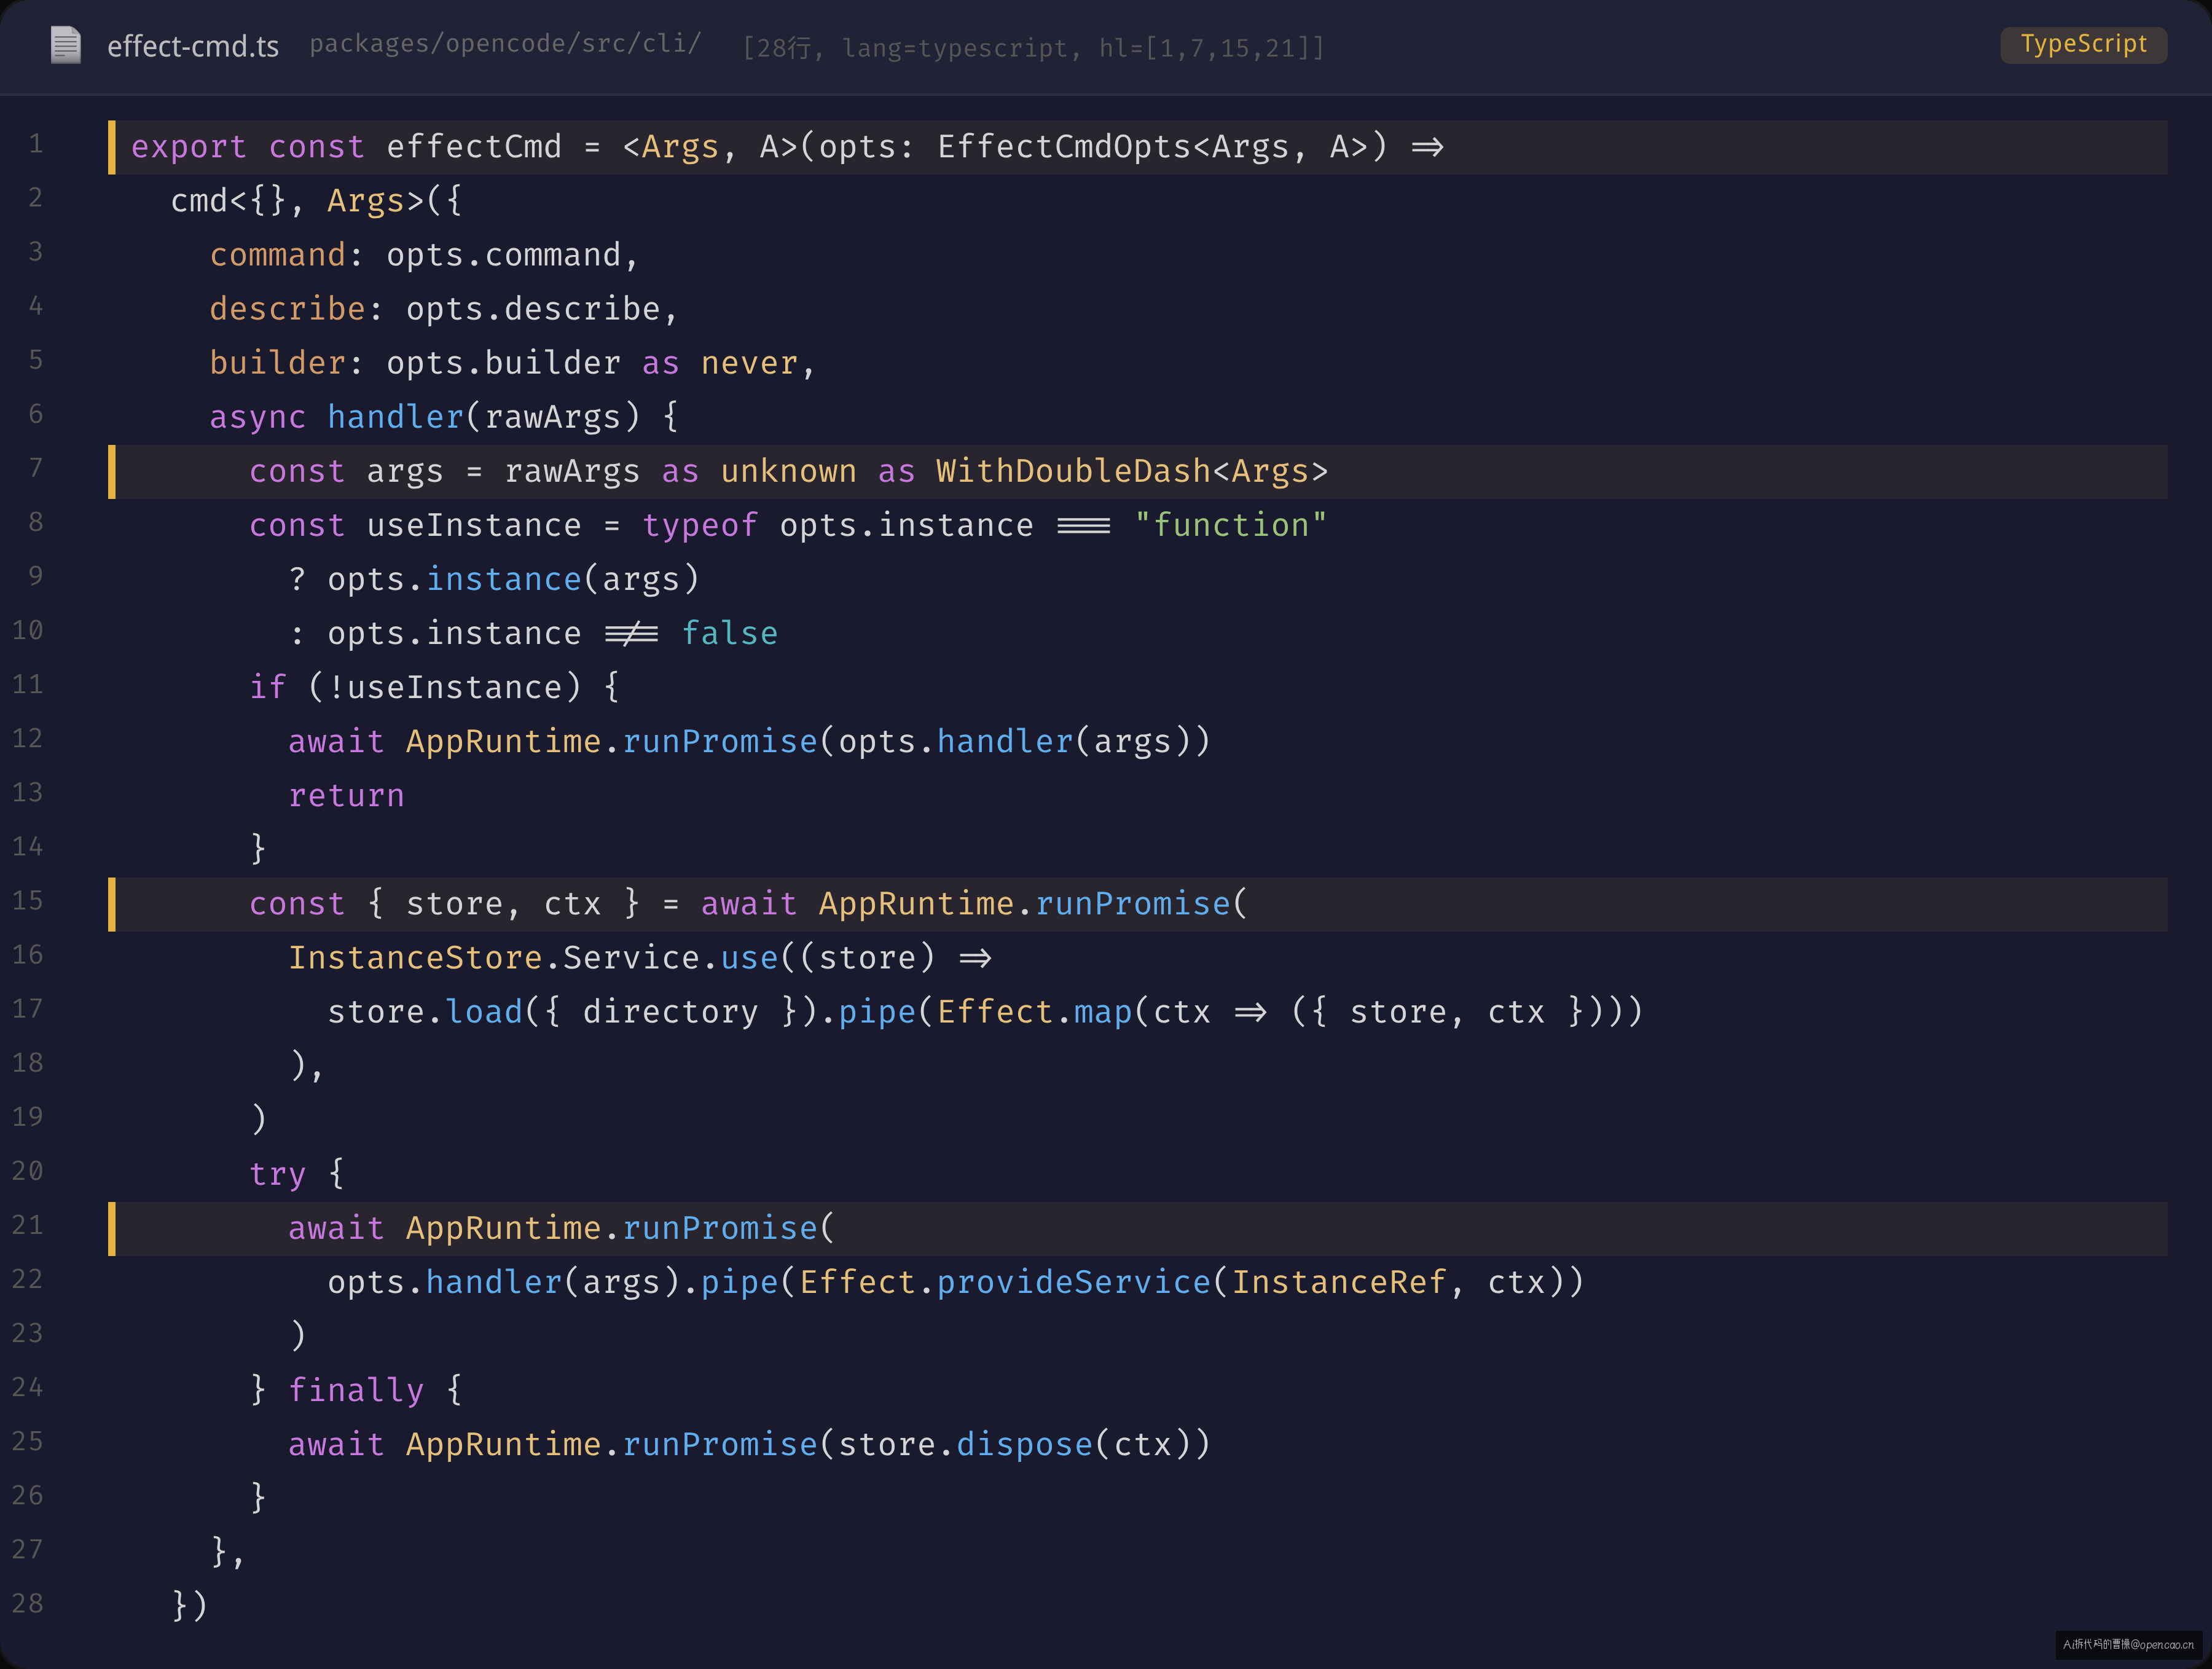Click the document file icon beside effect-cmd.ts
Viewport: 2212px width, 1669px height.
click(x=66, y=45)
